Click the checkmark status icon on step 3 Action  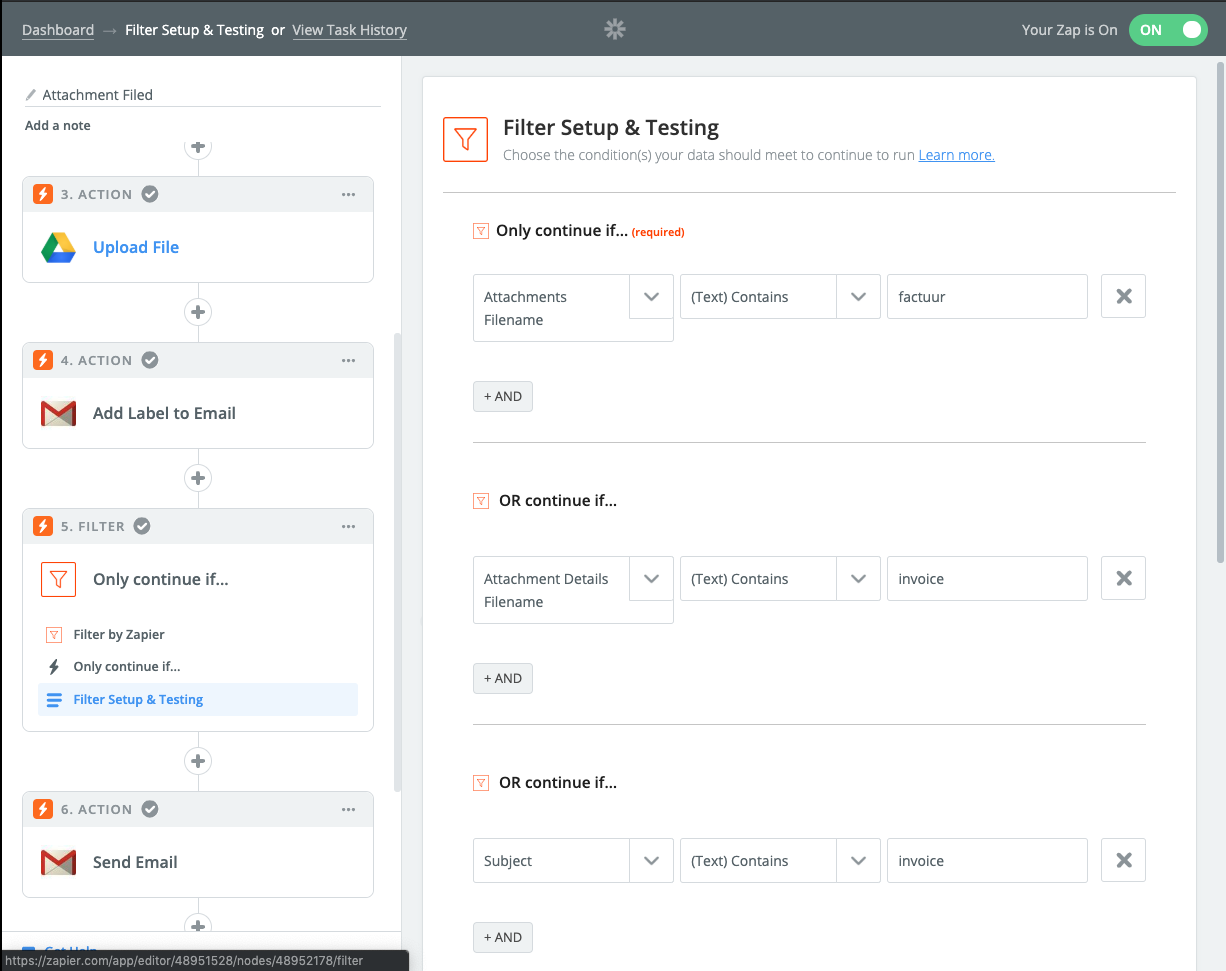pyautogui.click(x=150, y=194)
